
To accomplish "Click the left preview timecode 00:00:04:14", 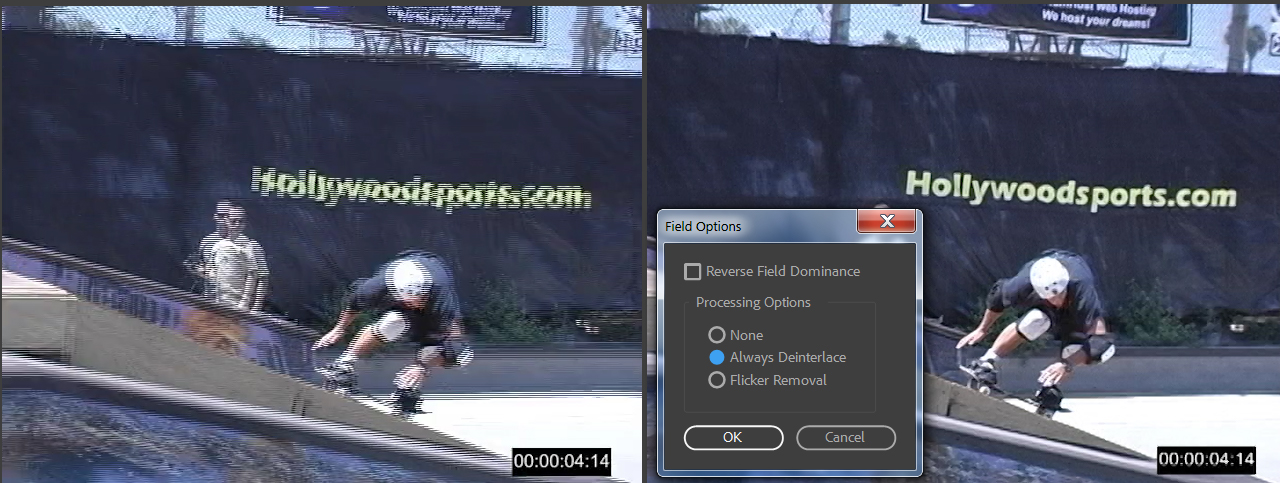I will point(562,461).
